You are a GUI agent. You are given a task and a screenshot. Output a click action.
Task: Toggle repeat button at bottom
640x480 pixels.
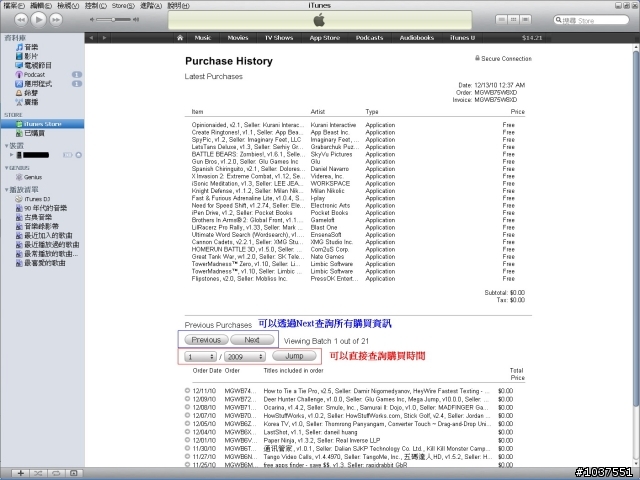(x=56, y=473)
